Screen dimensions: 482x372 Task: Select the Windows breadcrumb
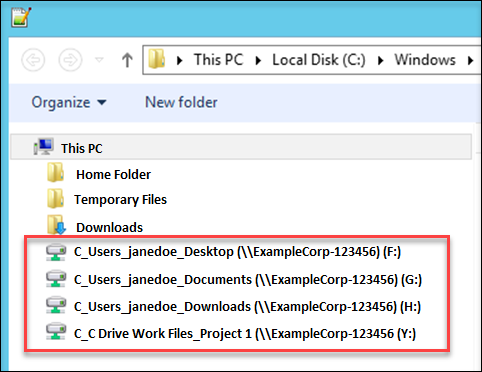(x=425, y=60)
